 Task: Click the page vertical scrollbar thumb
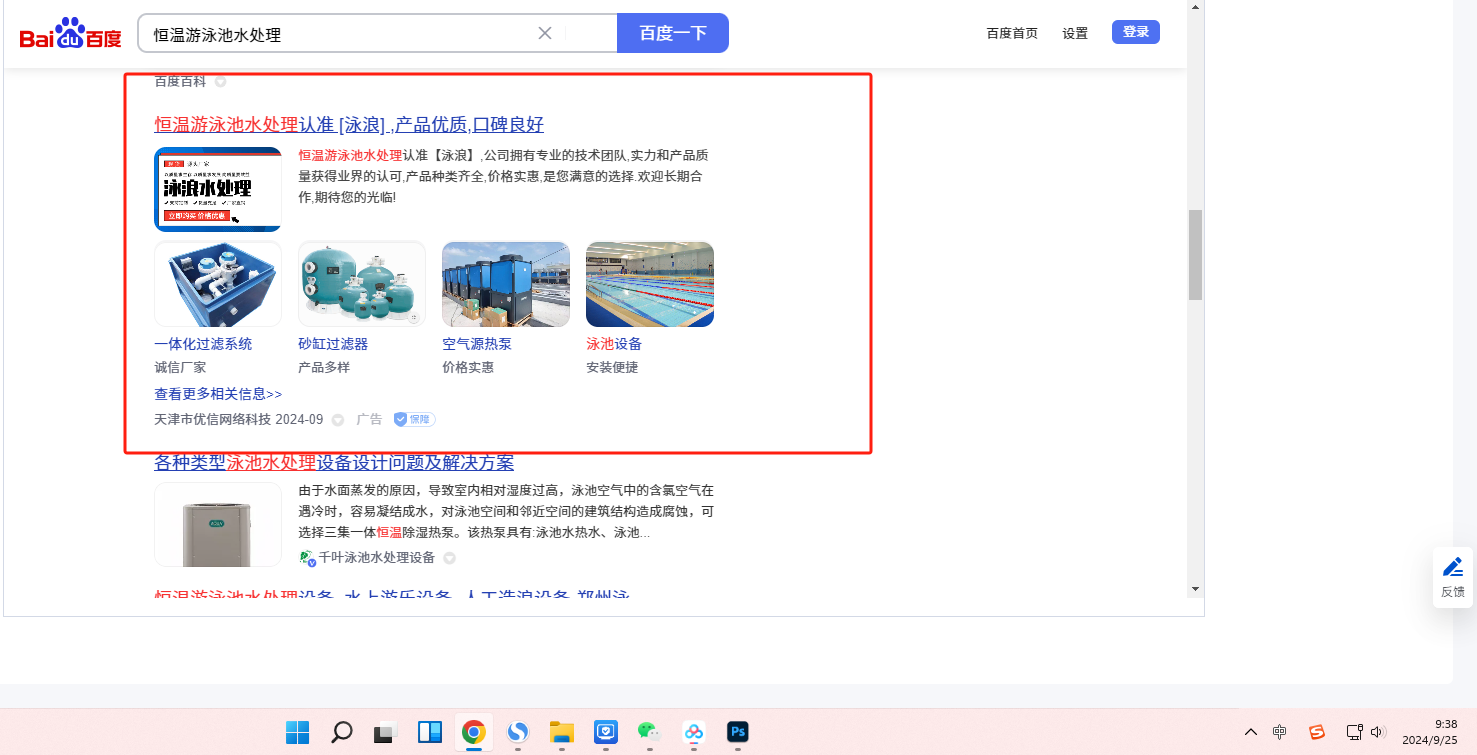click(1195, 255)
